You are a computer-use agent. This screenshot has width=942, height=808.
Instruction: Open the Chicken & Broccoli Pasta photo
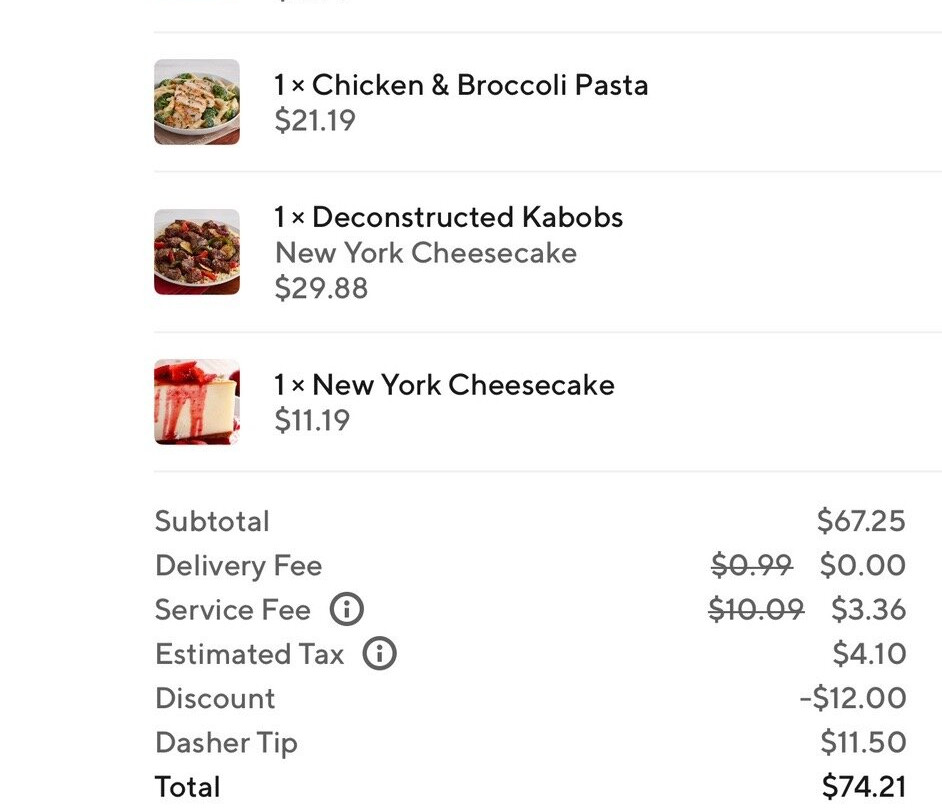pyautogui.click(x=197, y=102)
